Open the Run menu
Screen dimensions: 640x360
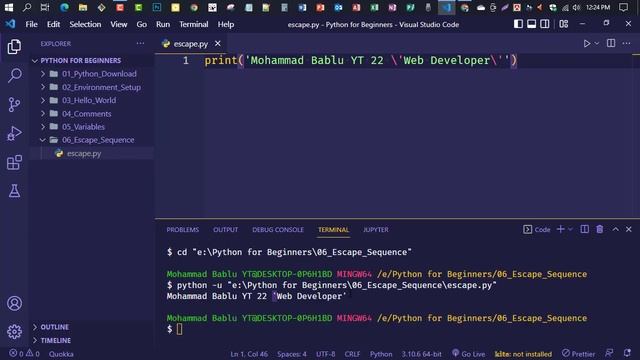[163, 24]
